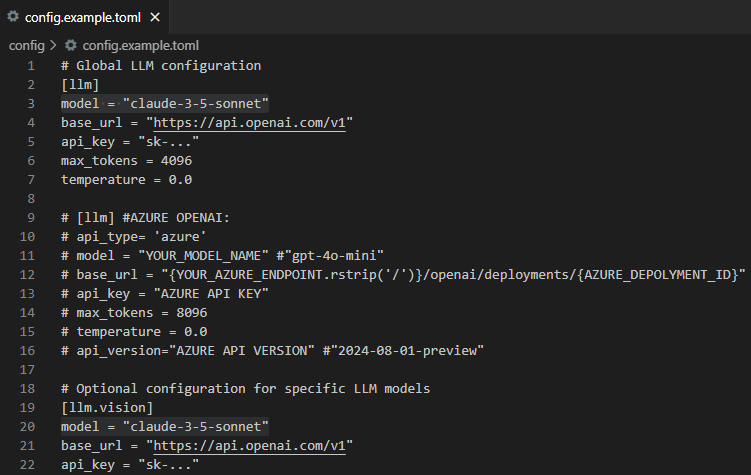Select the config.example.toml editor tab
This screenshot has height=475, width=751.
[84, 15]
